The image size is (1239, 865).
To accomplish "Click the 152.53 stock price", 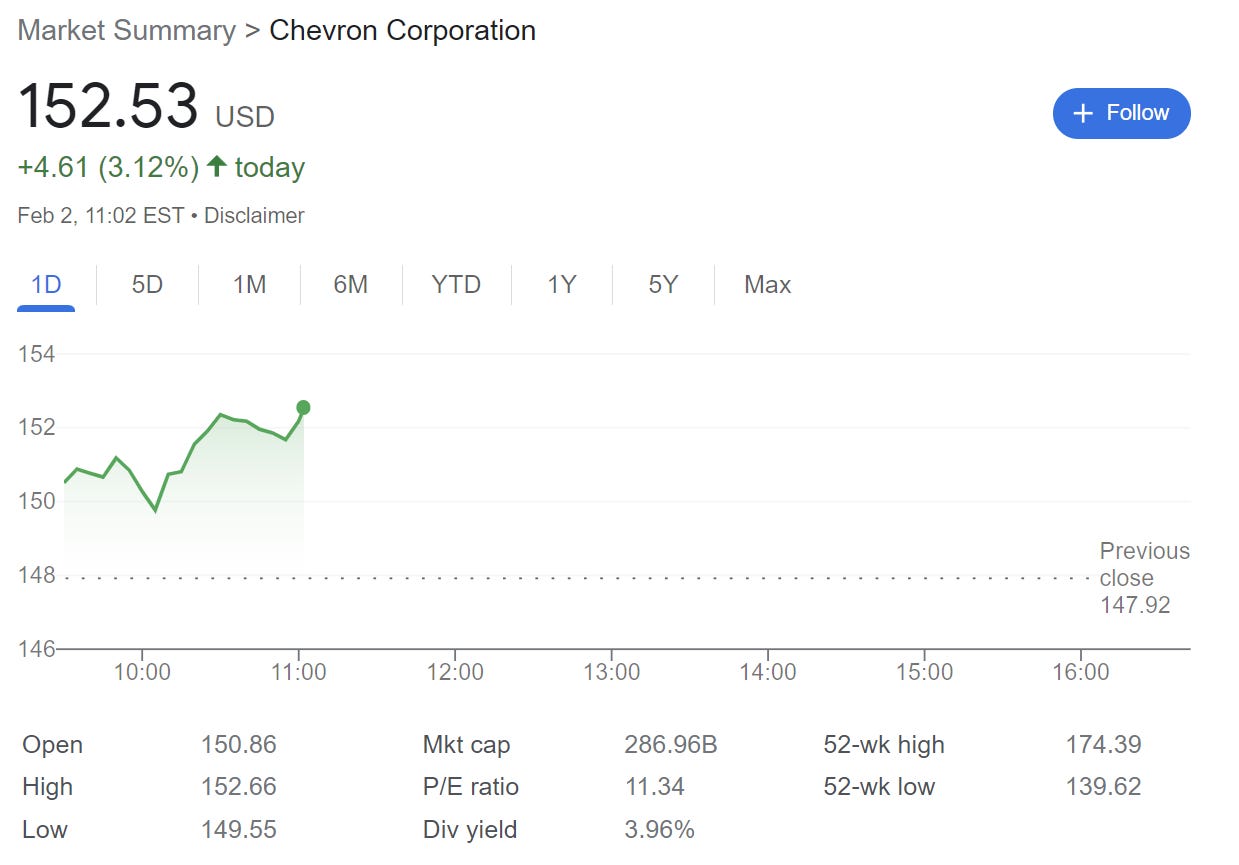I will tap(108, 107).
